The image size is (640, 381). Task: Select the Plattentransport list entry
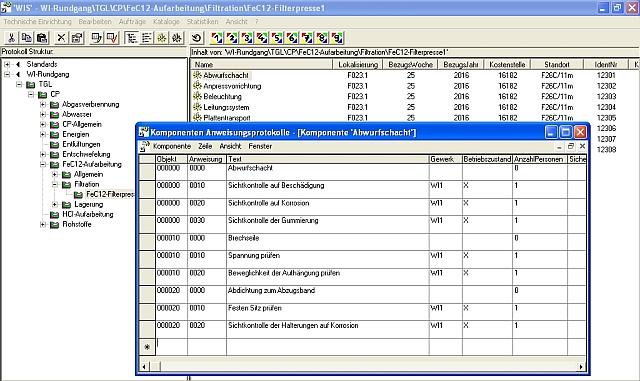[x=227, y=118]
